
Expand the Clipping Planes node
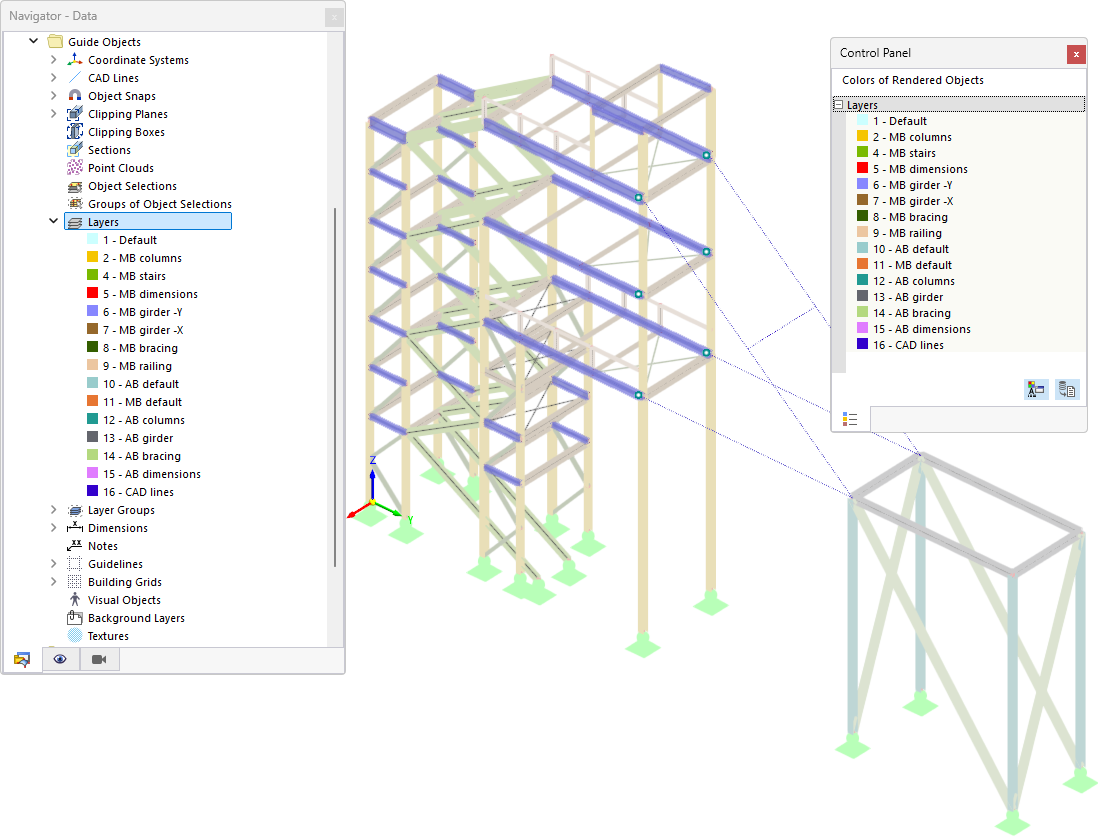point(53,113)
